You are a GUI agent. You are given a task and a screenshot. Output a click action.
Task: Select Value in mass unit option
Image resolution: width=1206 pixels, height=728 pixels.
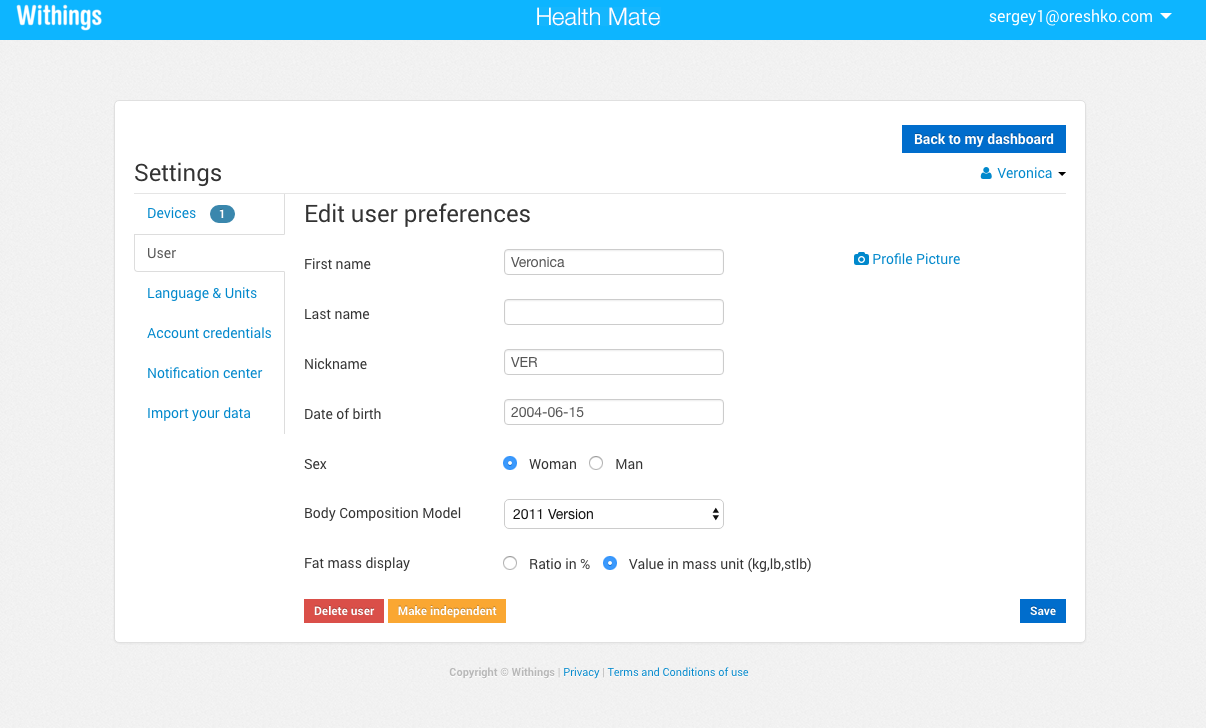pos(610,563)
